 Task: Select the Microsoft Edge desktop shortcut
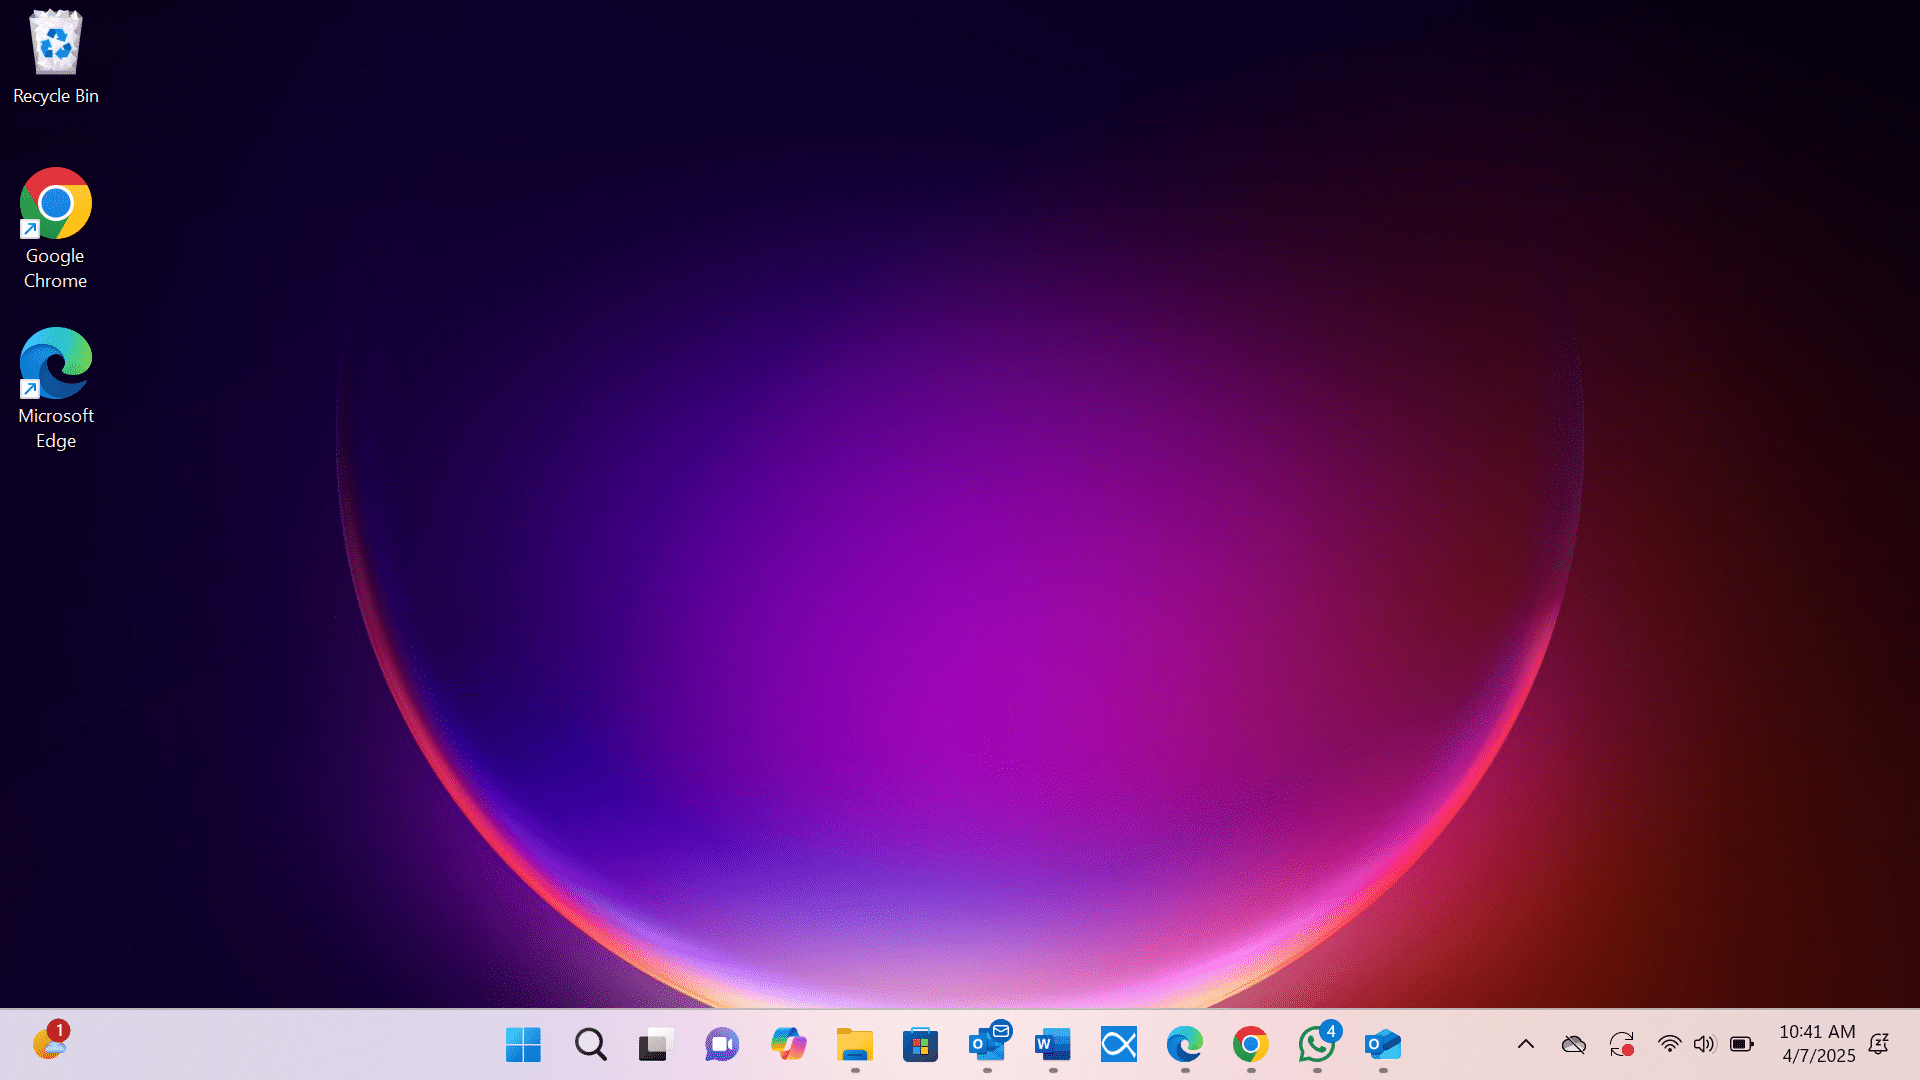click(56, 389)
